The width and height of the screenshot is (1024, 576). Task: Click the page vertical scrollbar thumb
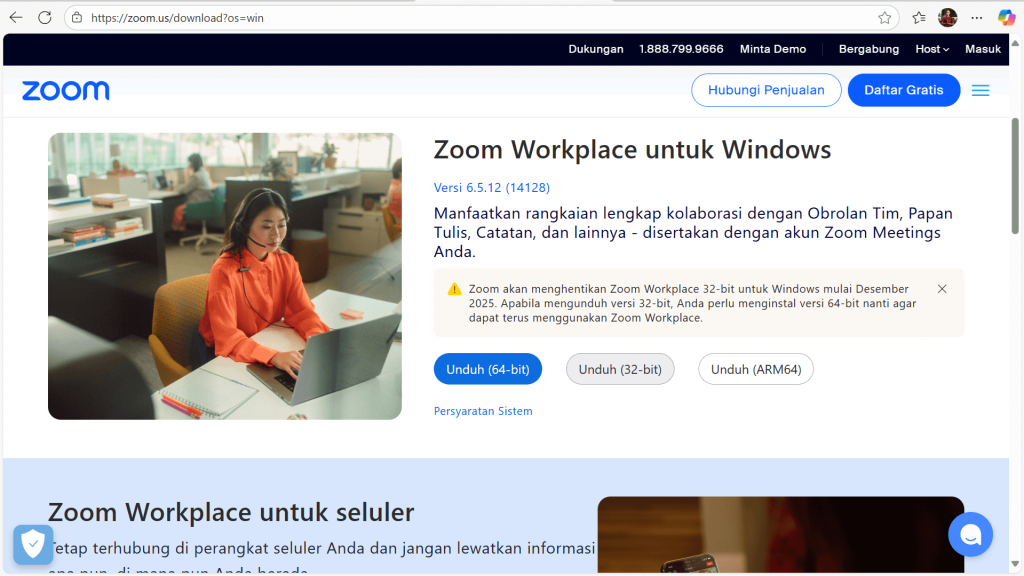pyautogui.click(x=1015, y=175)
